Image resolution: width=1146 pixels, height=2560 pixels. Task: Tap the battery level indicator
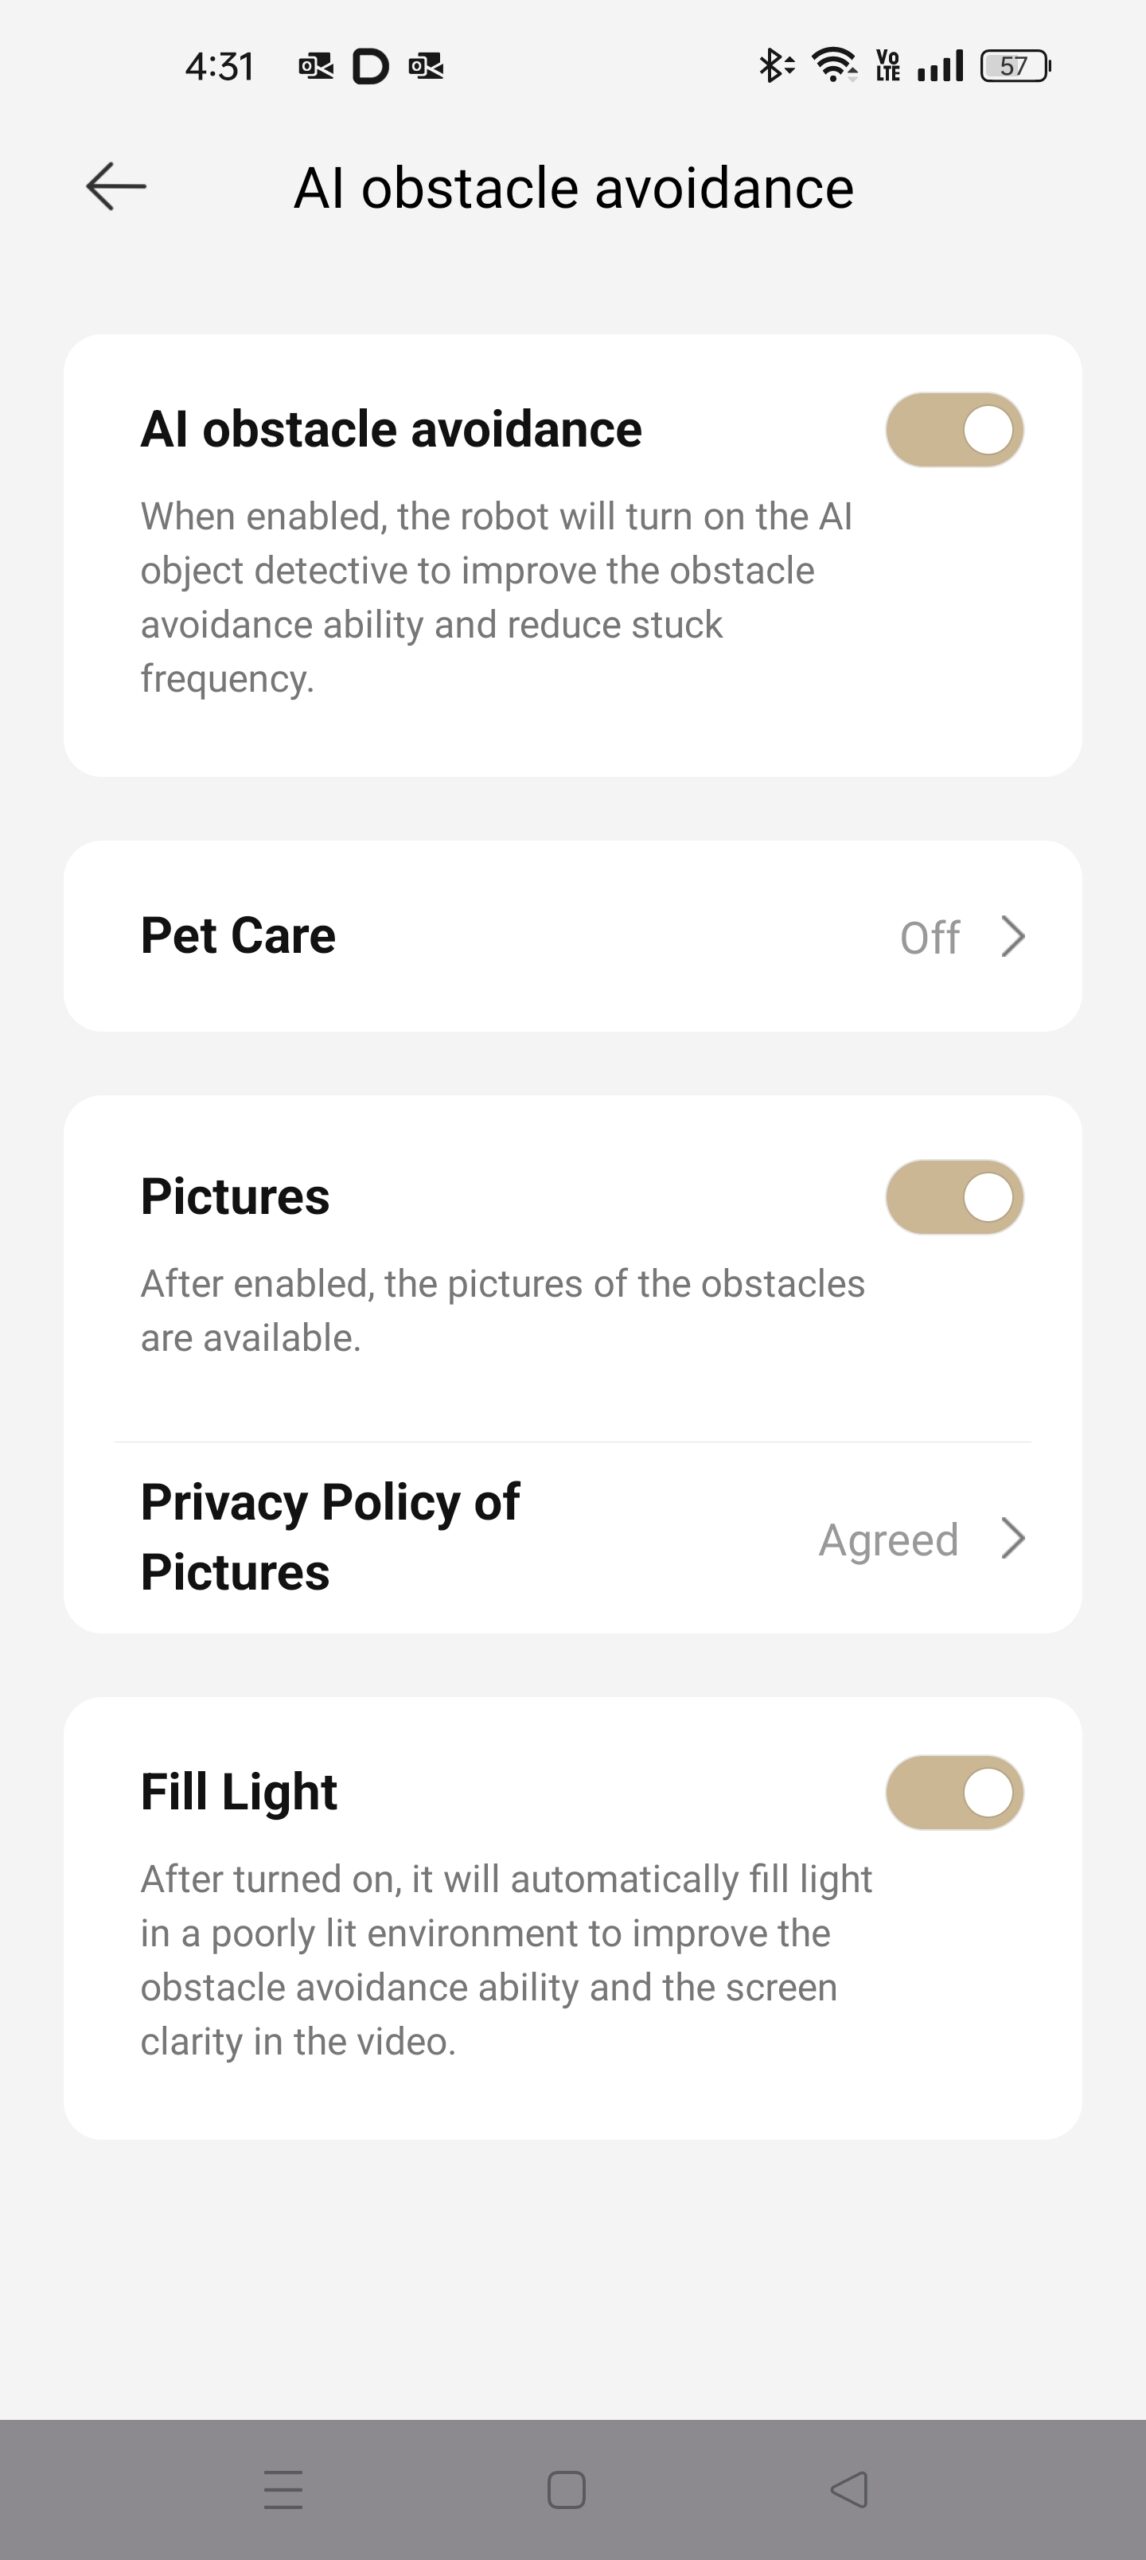tap(1014, 66)
